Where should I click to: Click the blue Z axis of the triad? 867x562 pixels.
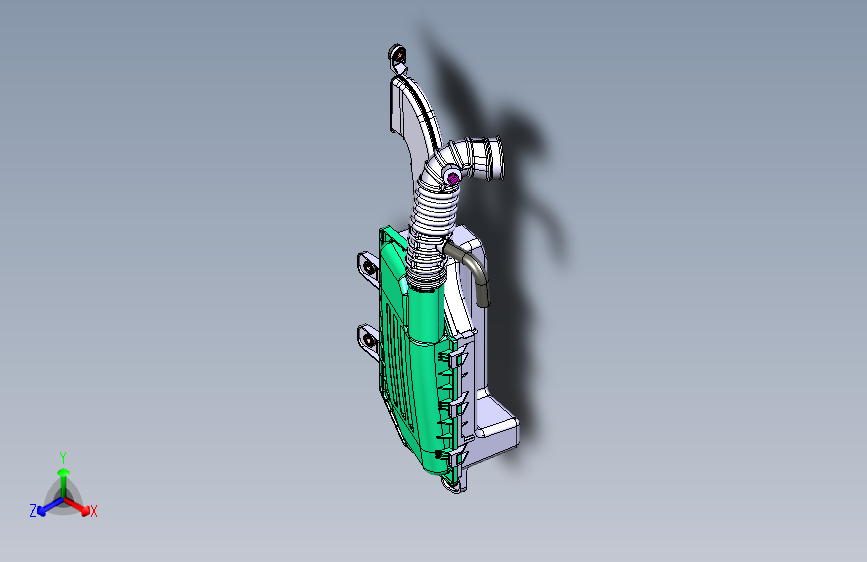pos(50,506)
